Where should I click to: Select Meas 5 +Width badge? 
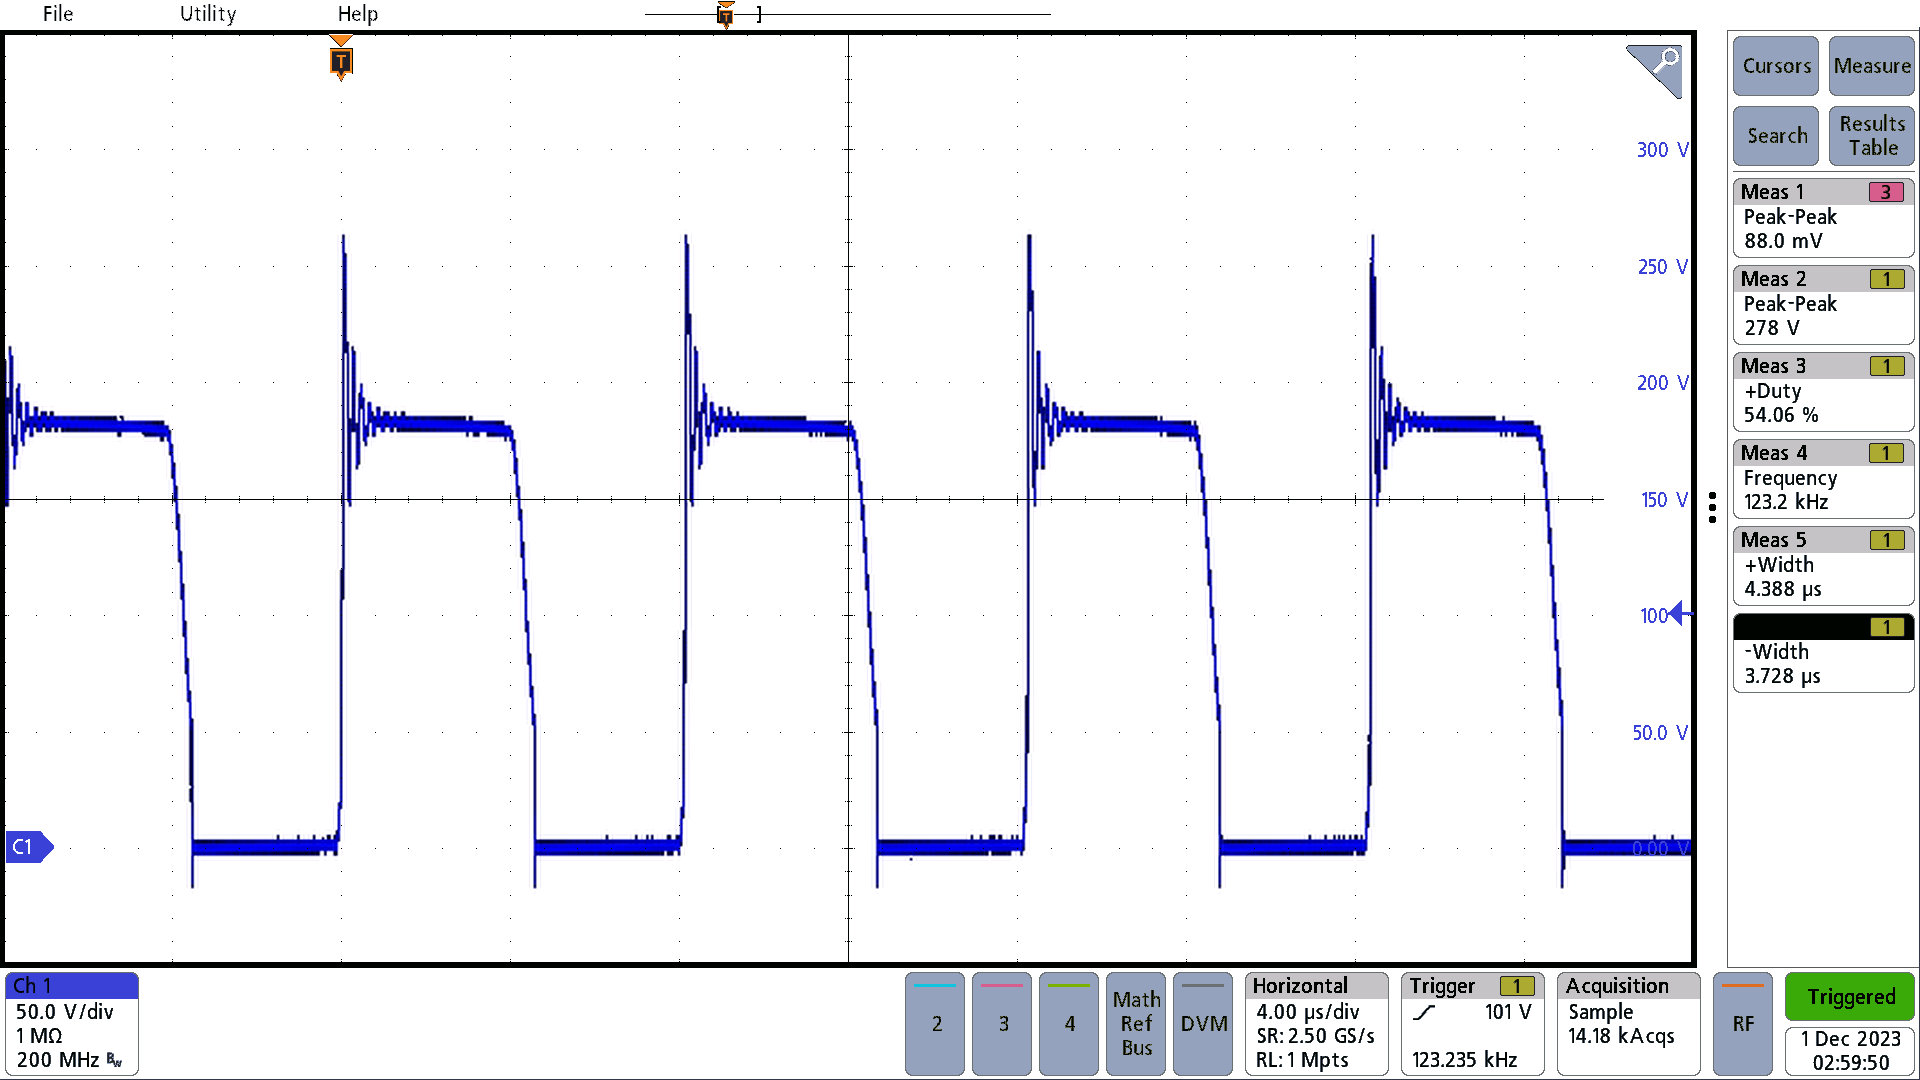(1823, 565)
